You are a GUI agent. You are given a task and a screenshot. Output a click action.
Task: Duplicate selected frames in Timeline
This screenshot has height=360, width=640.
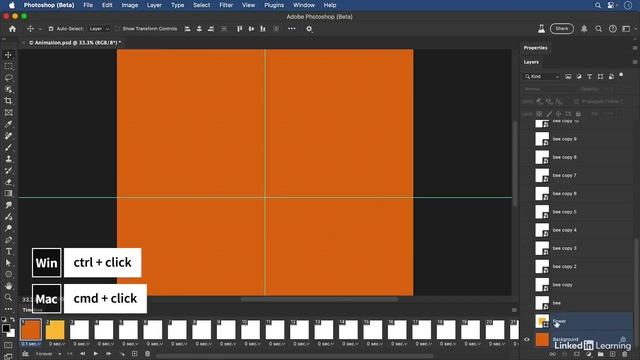click(135, 354)
